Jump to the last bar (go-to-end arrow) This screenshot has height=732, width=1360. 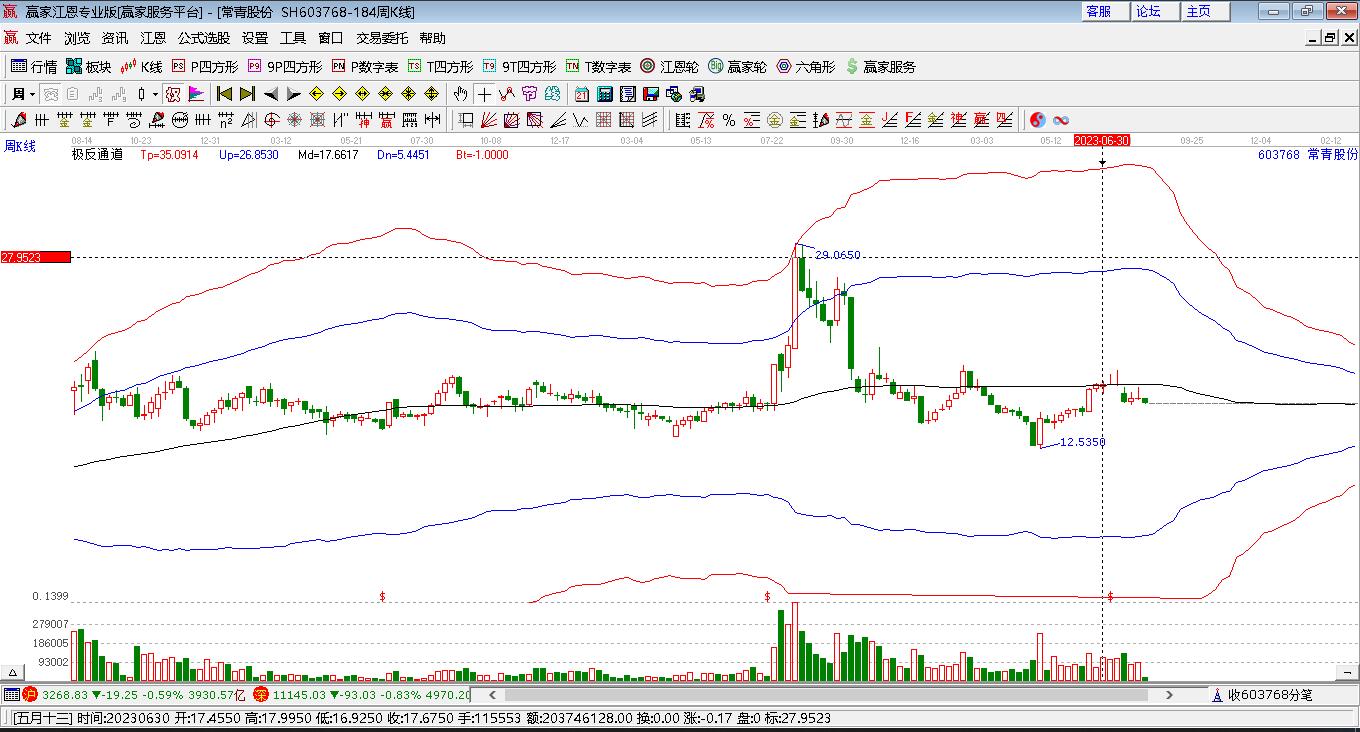pyautogui.click(x=247, y=94)
